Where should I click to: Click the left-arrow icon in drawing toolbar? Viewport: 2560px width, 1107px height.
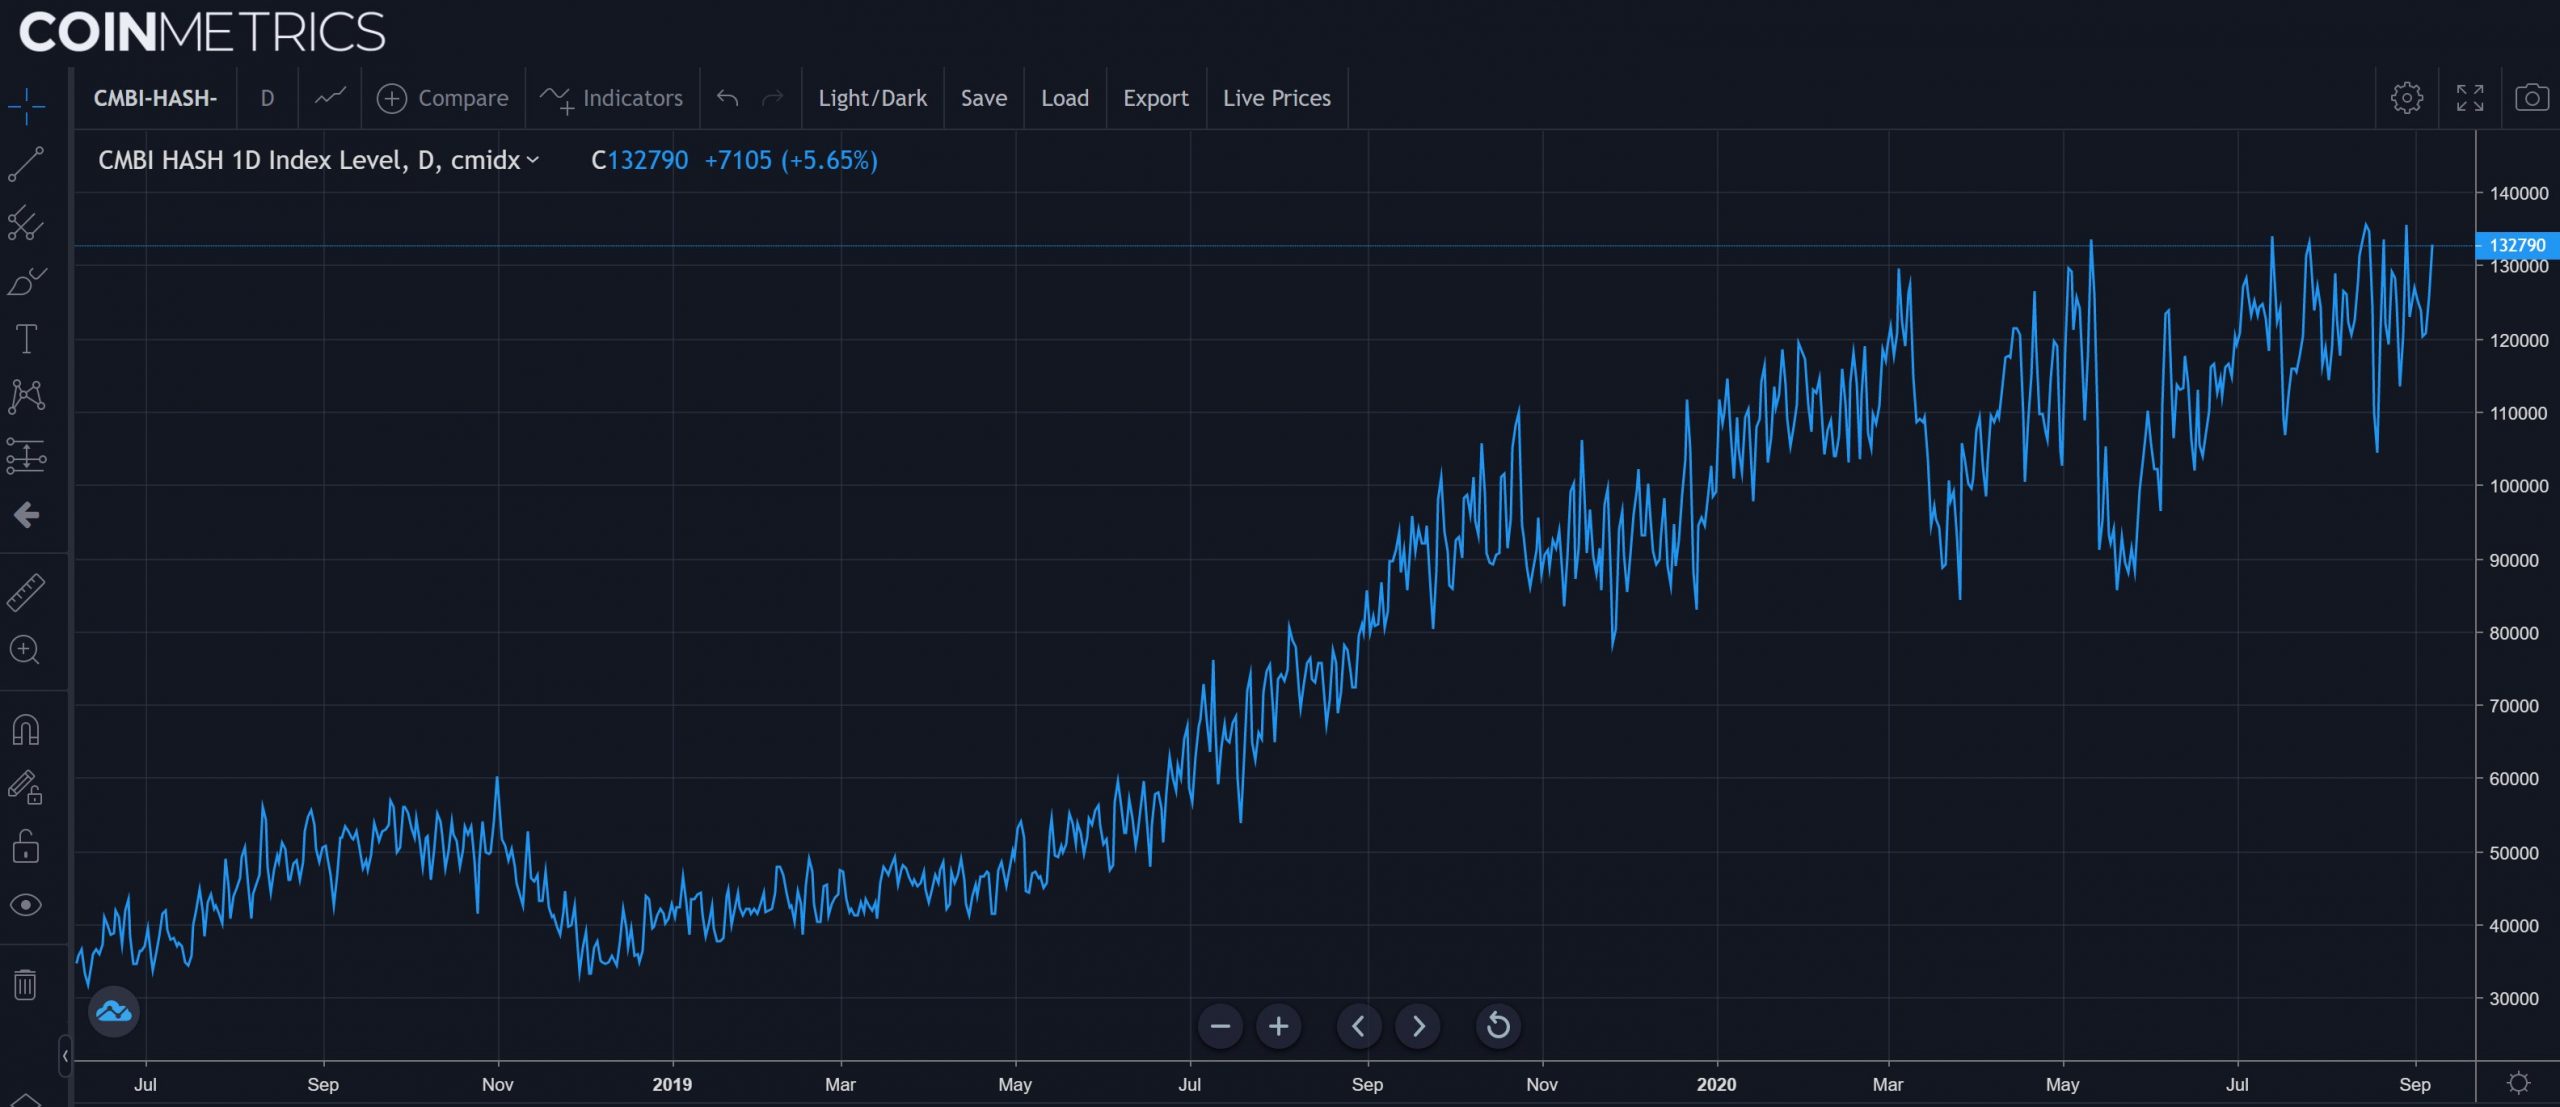[x=26, y=515]
